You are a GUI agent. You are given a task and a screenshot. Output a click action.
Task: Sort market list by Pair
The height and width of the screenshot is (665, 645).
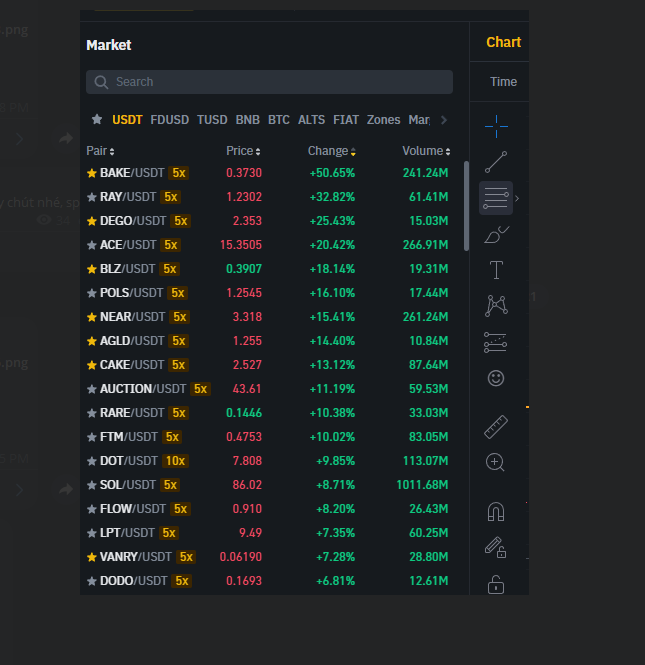(100, 151)
